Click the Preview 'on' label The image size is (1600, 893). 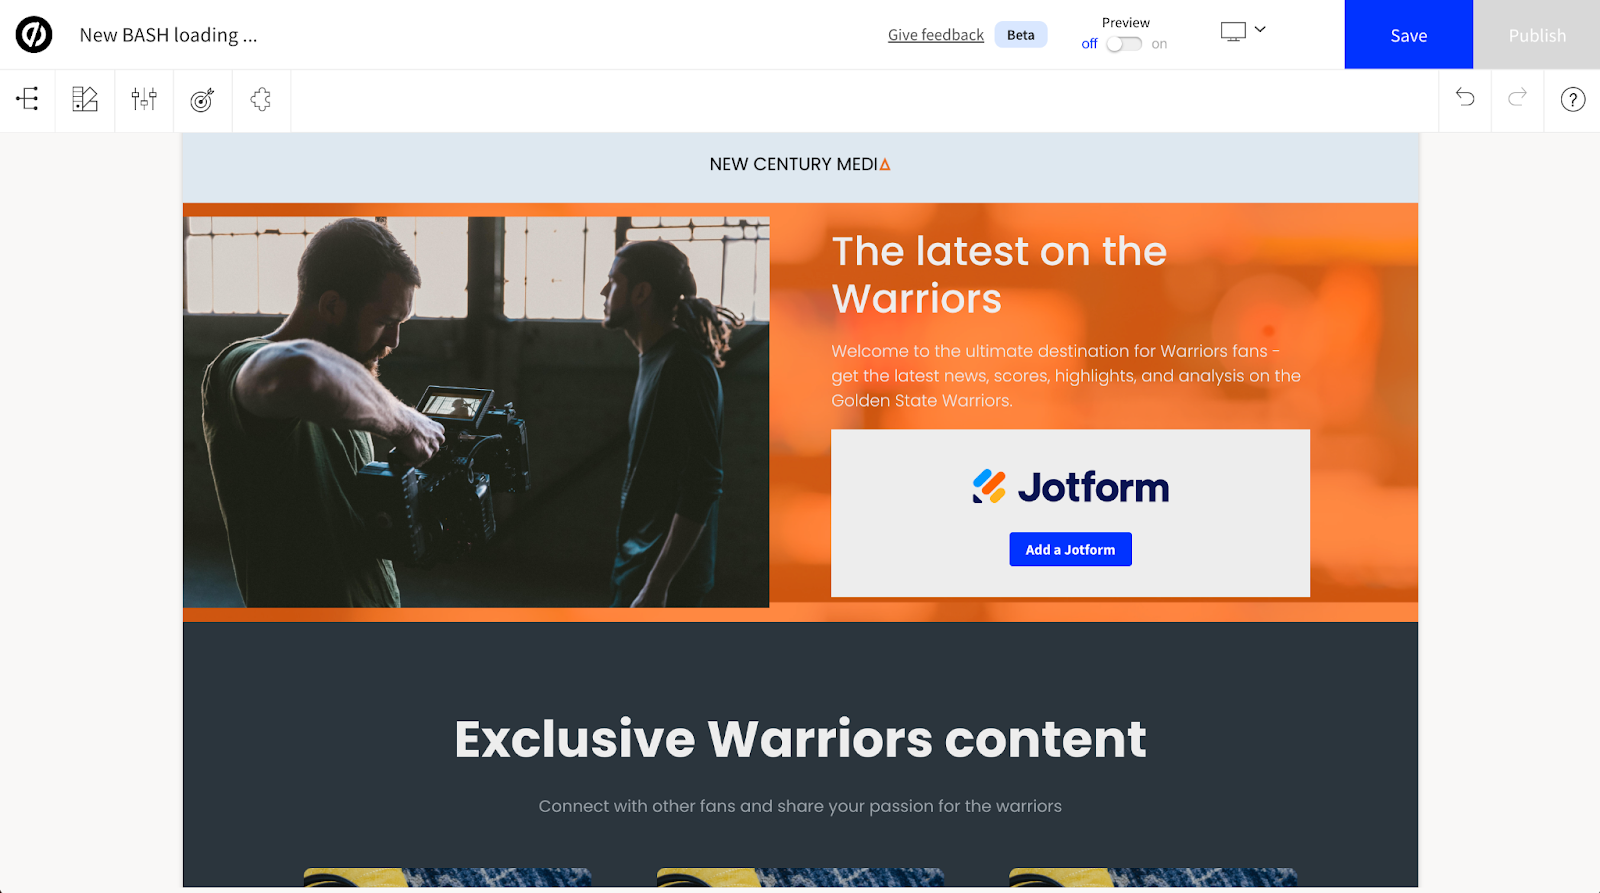click(1159, 44)
